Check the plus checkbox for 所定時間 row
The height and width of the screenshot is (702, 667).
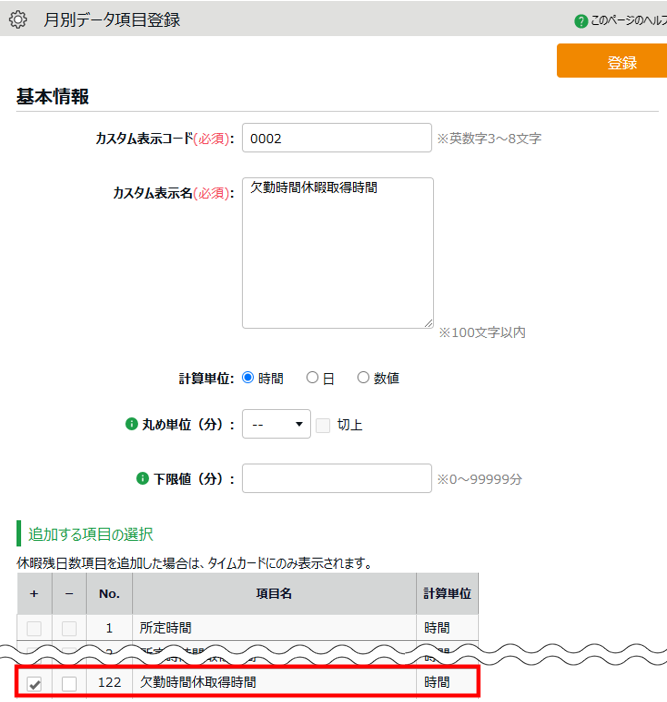point(35,628)
